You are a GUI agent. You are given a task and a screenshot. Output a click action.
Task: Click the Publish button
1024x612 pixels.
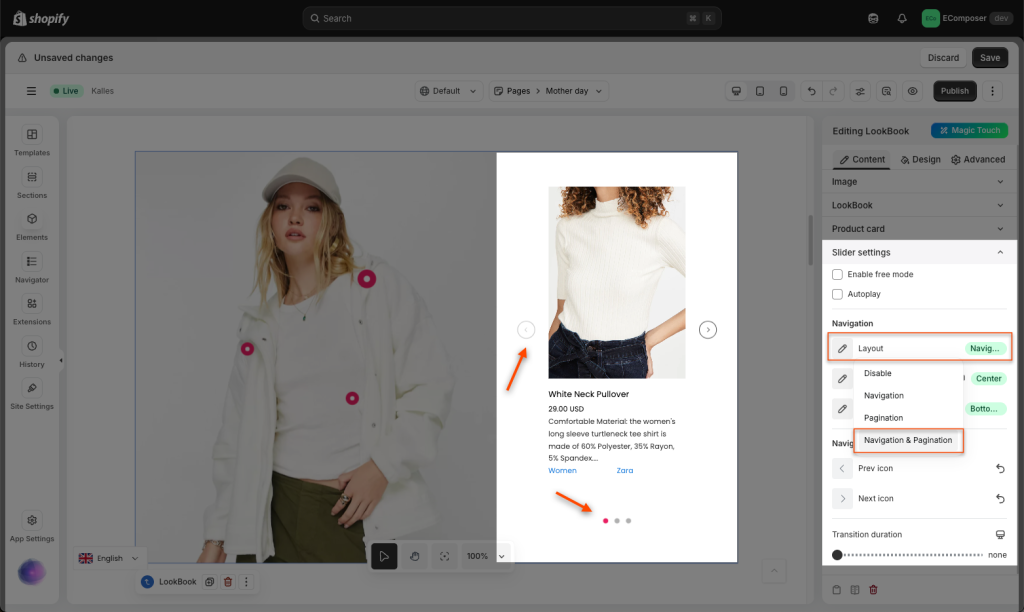(x=954, y=91)
